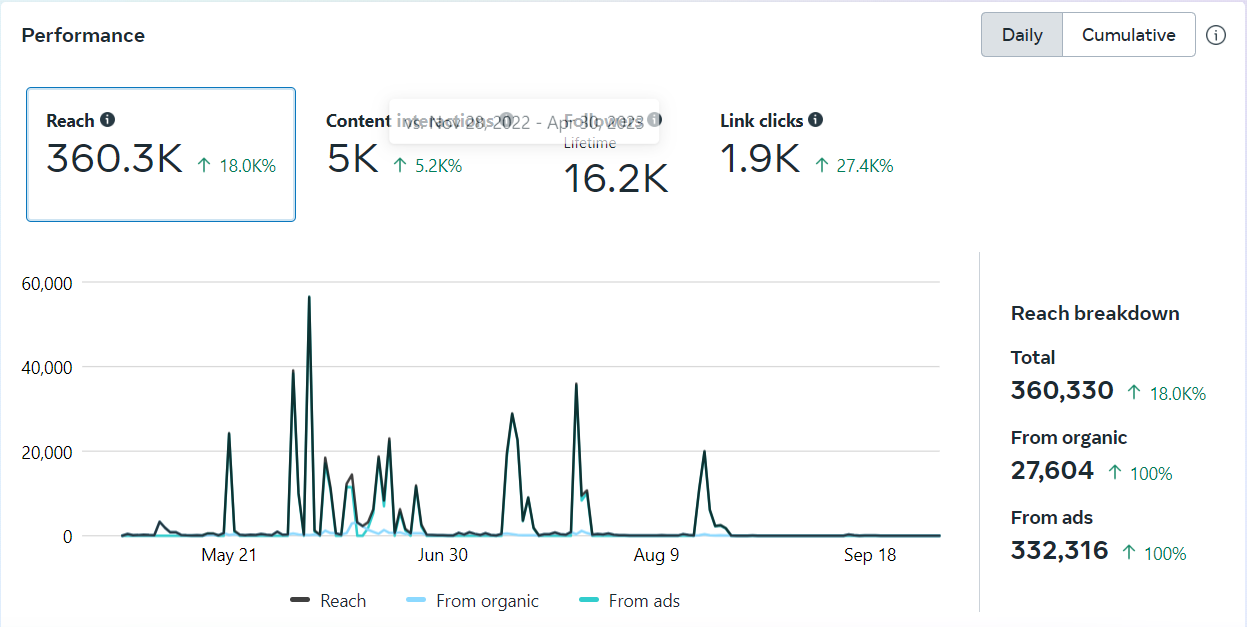
Task: Open the Content interactions 5K metric
Action: [x=354, y=158]
